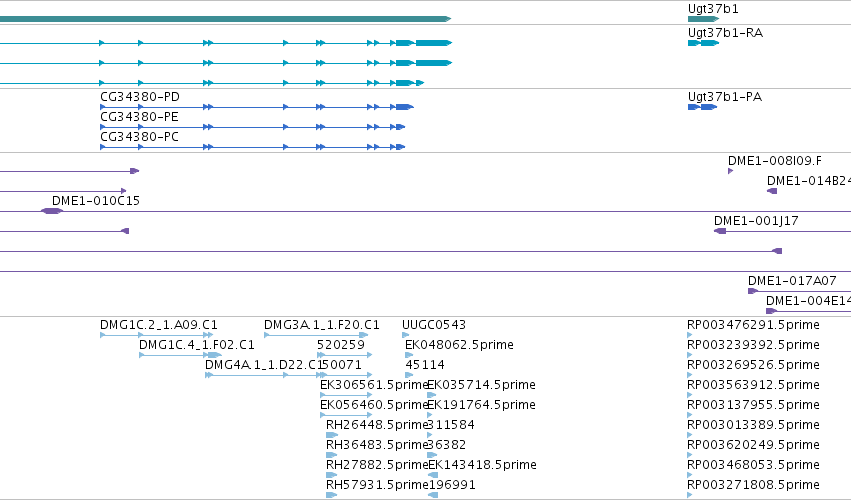Click the Ugt37b1-RA transcript label

(x=725, y=33)
